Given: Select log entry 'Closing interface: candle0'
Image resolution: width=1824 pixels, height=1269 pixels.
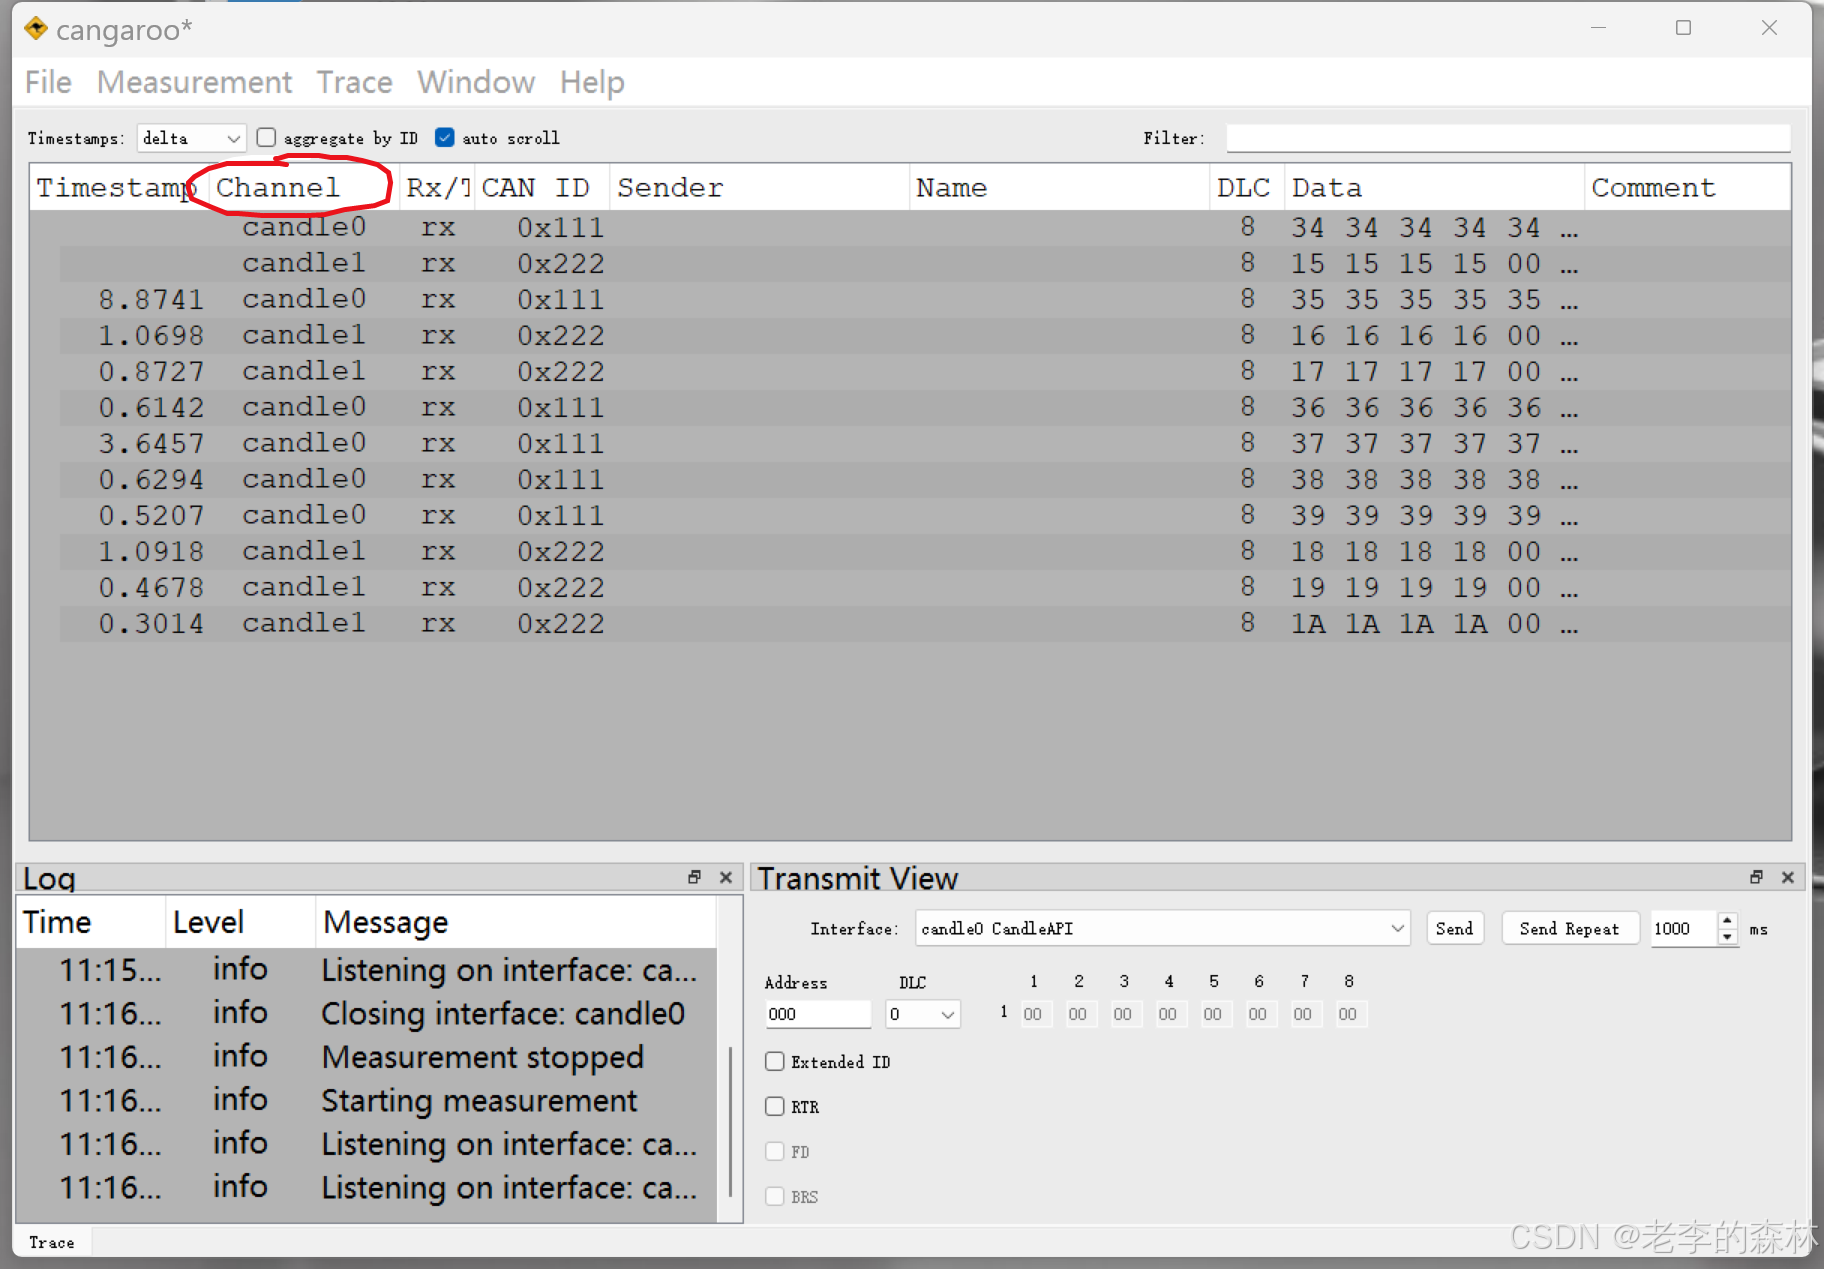Looking at the screenshot, I should [x=368, y=1013].
